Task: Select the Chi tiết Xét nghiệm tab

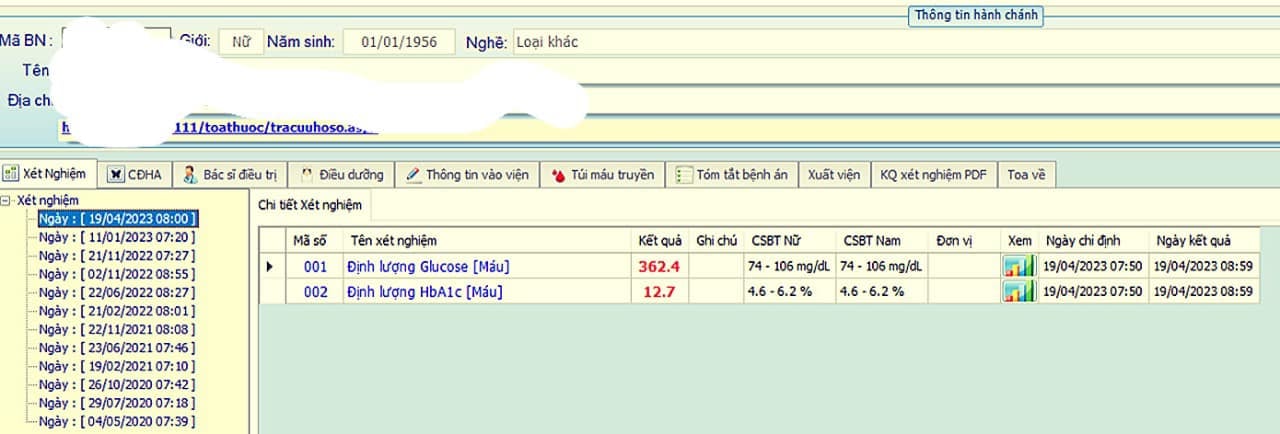Action: [x=310, y=204]
